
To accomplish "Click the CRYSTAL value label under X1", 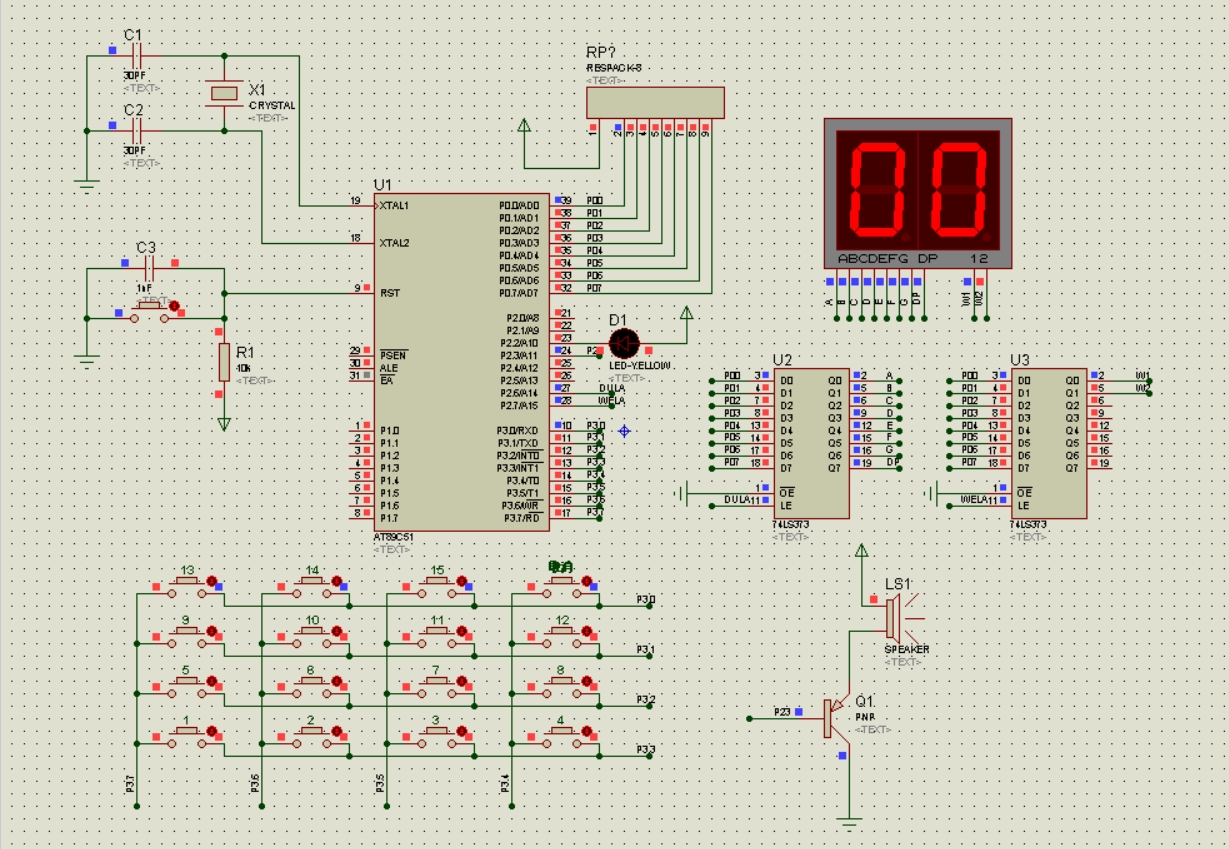I will 272,105.
